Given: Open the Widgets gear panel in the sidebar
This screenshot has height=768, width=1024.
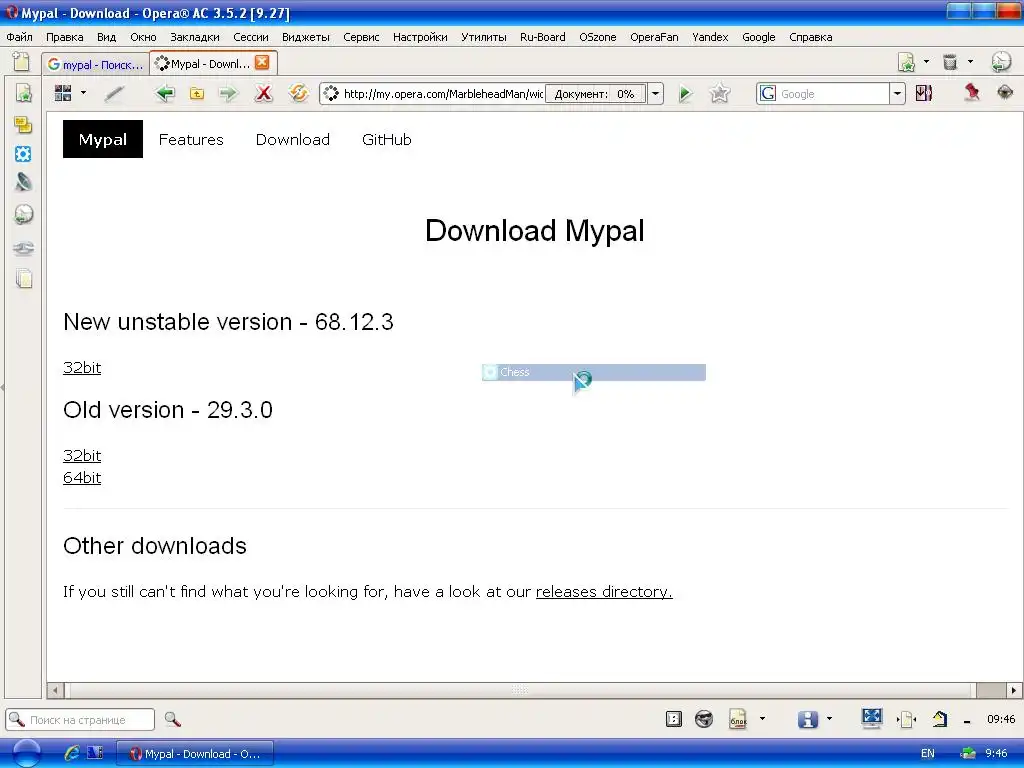Looking at the screenshot, I should click(23, 154).
